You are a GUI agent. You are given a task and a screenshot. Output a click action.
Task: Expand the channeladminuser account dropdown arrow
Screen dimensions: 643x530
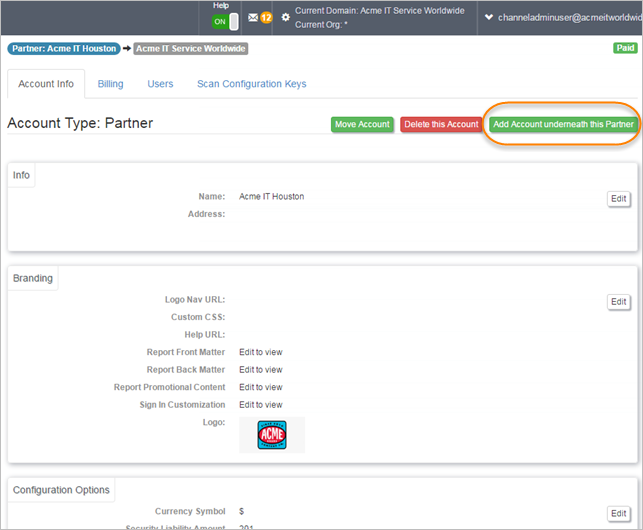pyautogui.click(x=488, y=17)
